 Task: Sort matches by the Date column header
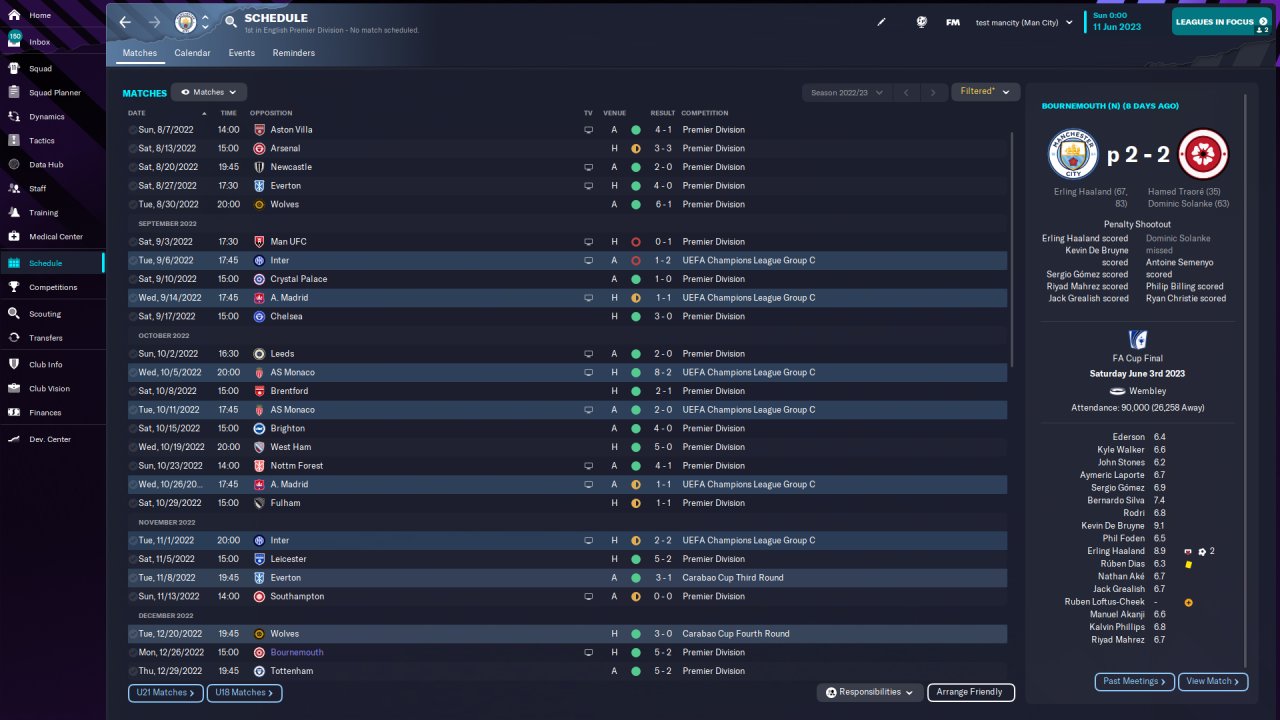coord(137,113)
